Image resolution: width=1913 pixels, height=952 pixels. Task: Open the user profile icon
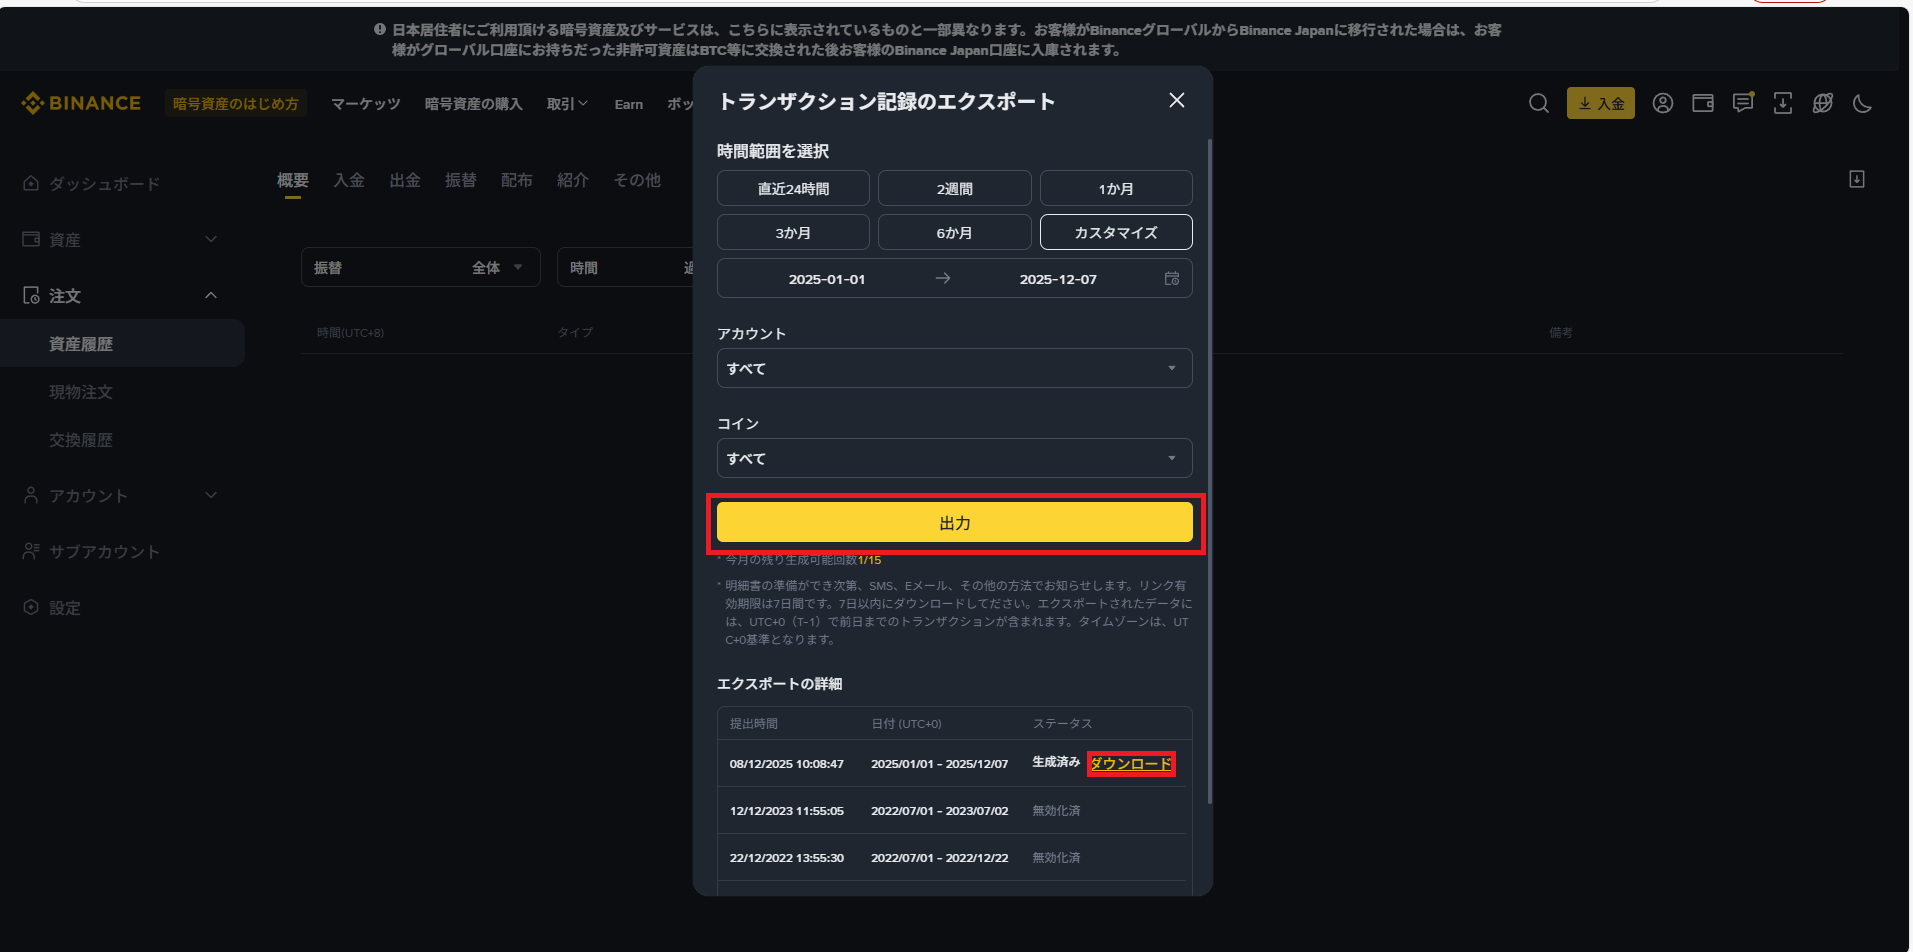1662,103
